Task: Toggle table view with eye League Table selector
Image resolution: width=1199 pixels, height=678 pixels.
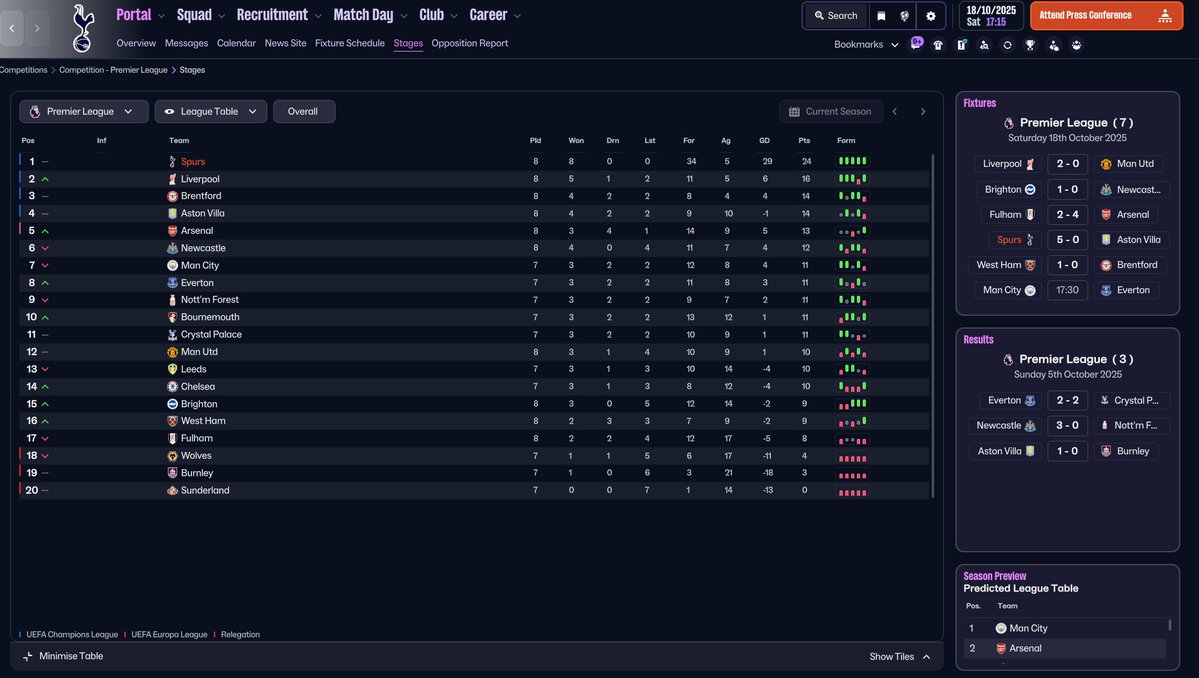Action: [210, 112]
